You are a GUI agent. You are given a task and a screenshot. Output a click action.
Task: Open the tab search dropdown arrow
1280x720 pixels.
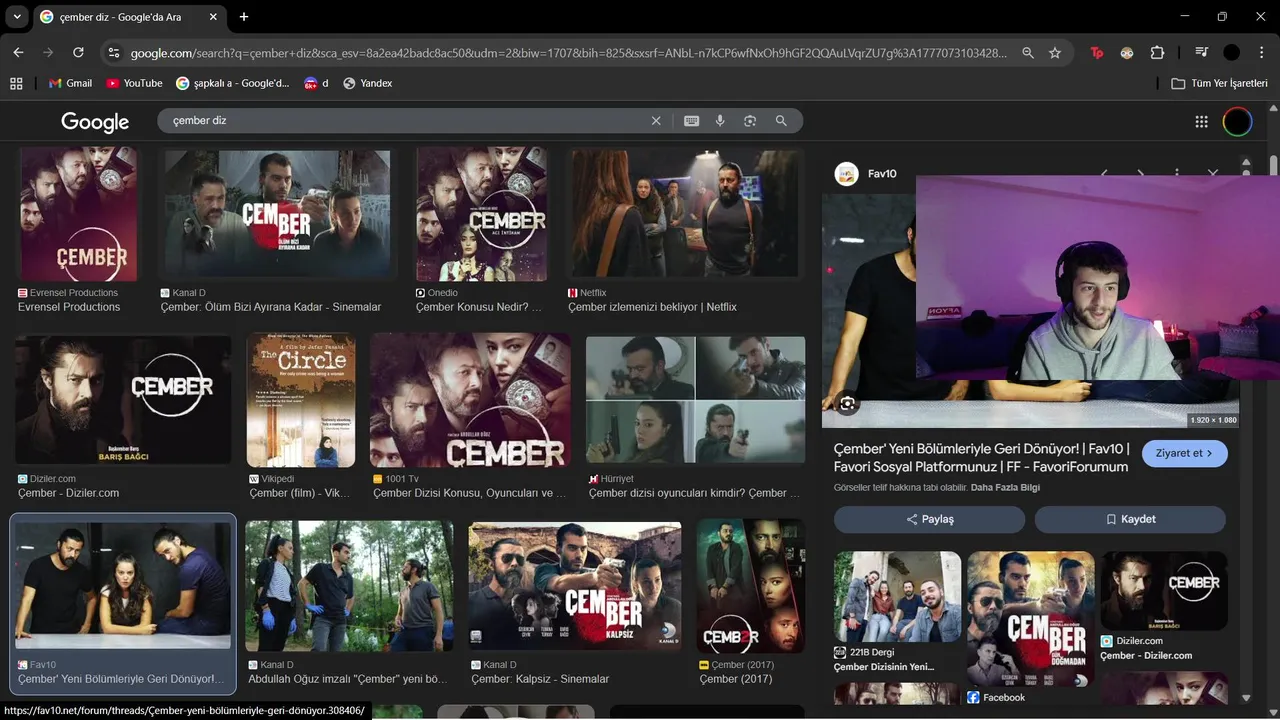[17, 17]
